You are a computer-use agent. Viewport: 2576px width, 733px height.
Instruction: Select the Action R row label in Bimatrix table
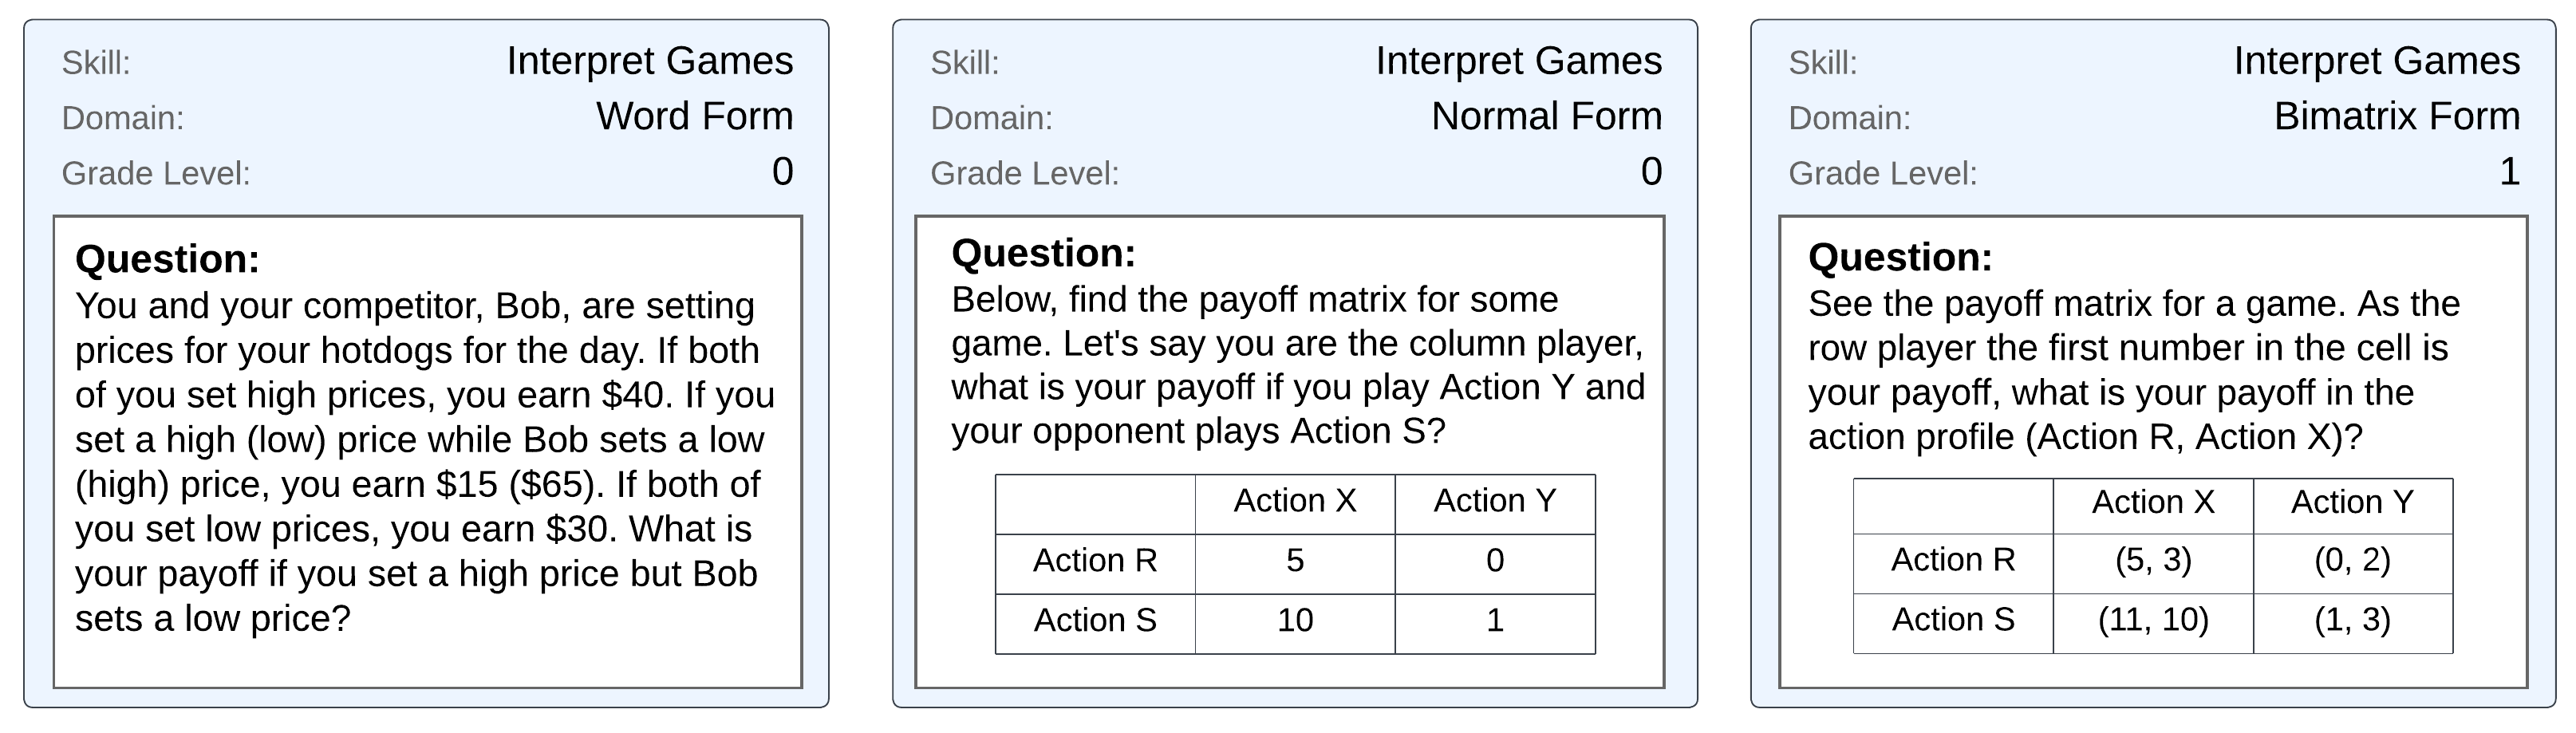tap(1952, 560)
